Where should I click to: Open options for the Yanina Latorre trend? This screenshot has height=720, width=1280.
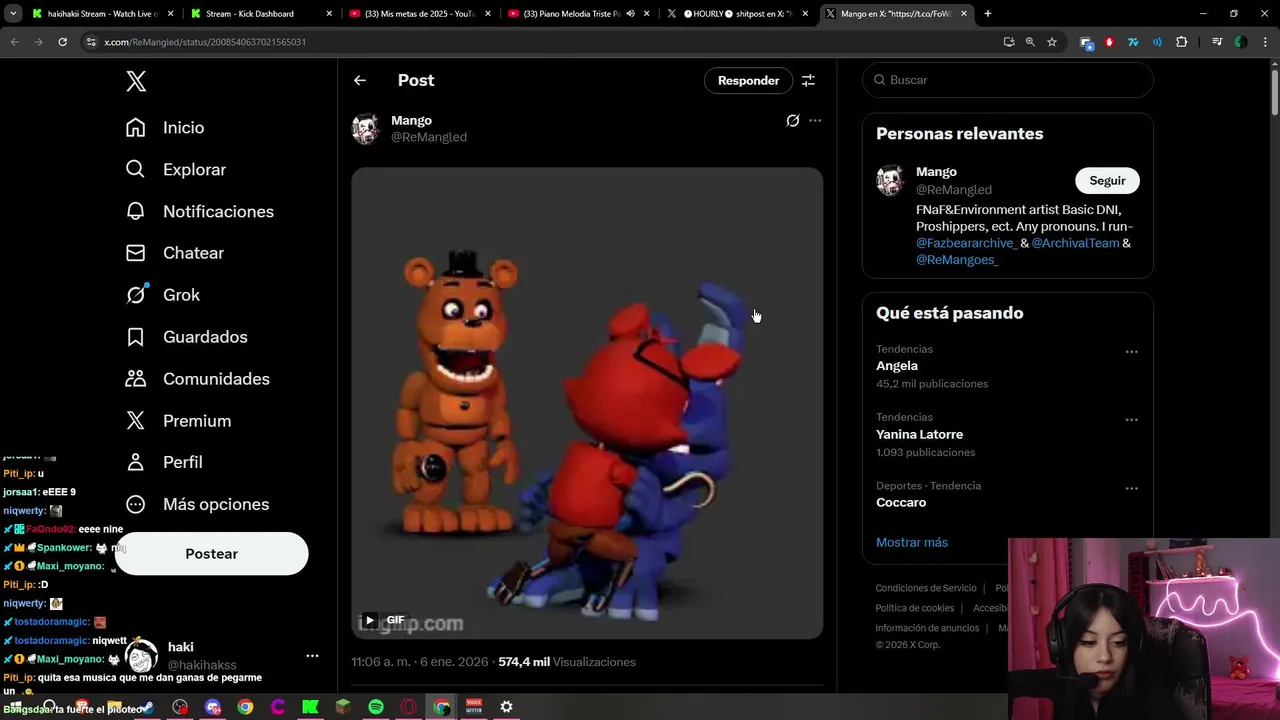1131,420
